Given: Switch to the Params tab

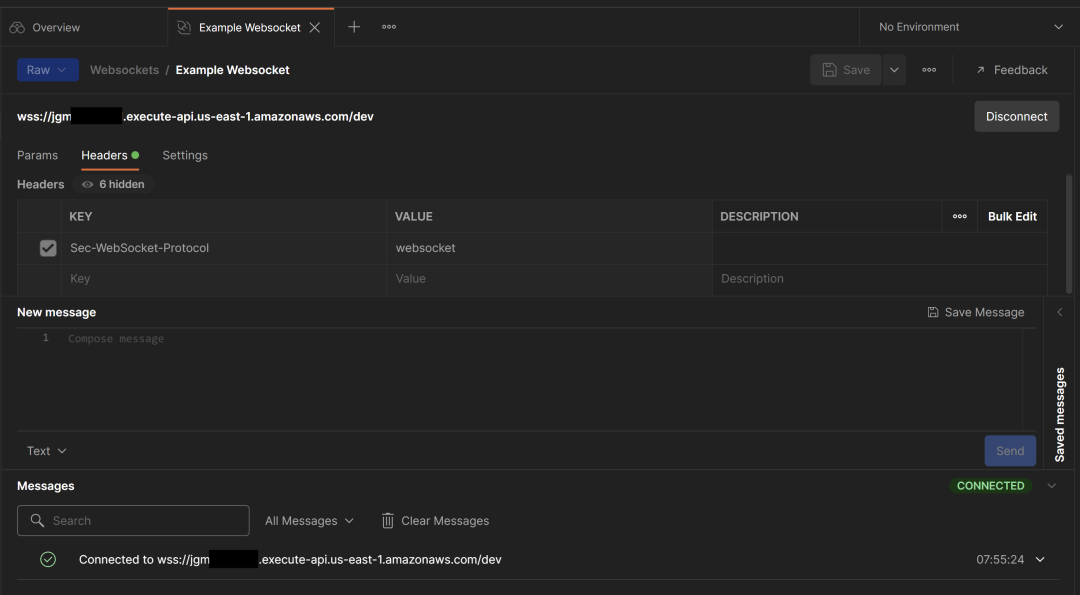Looking at the screenshot, I should tap(37, 155).
